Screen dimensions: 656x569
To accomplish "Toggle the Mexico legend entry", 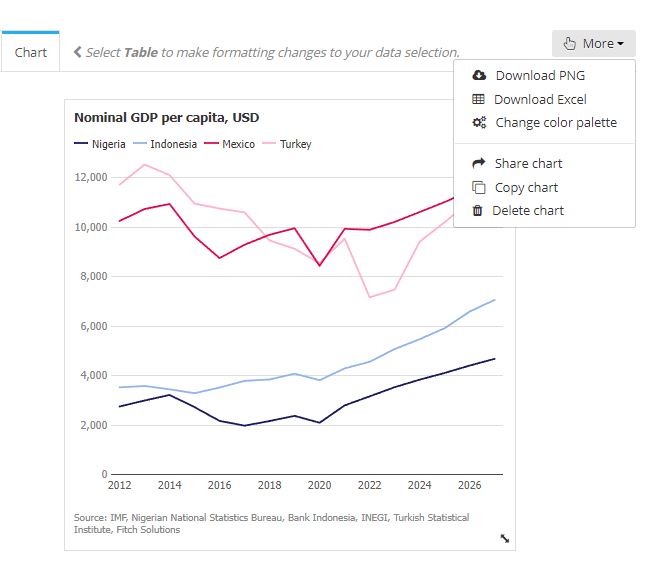I will 230,144.
